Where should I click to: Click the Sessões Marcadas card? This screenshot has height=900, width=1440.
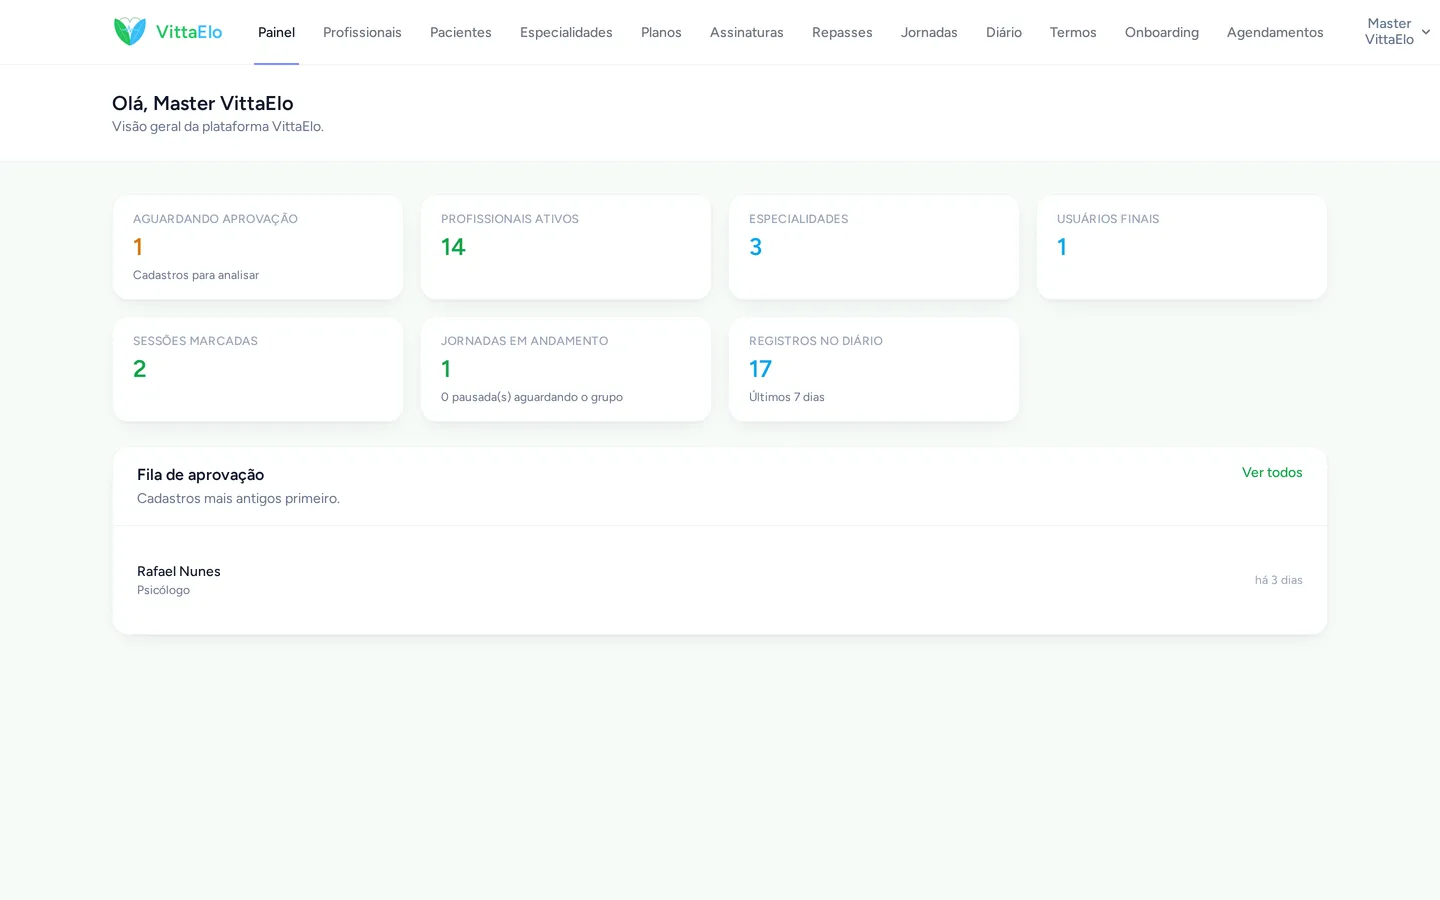coord(258,369)
